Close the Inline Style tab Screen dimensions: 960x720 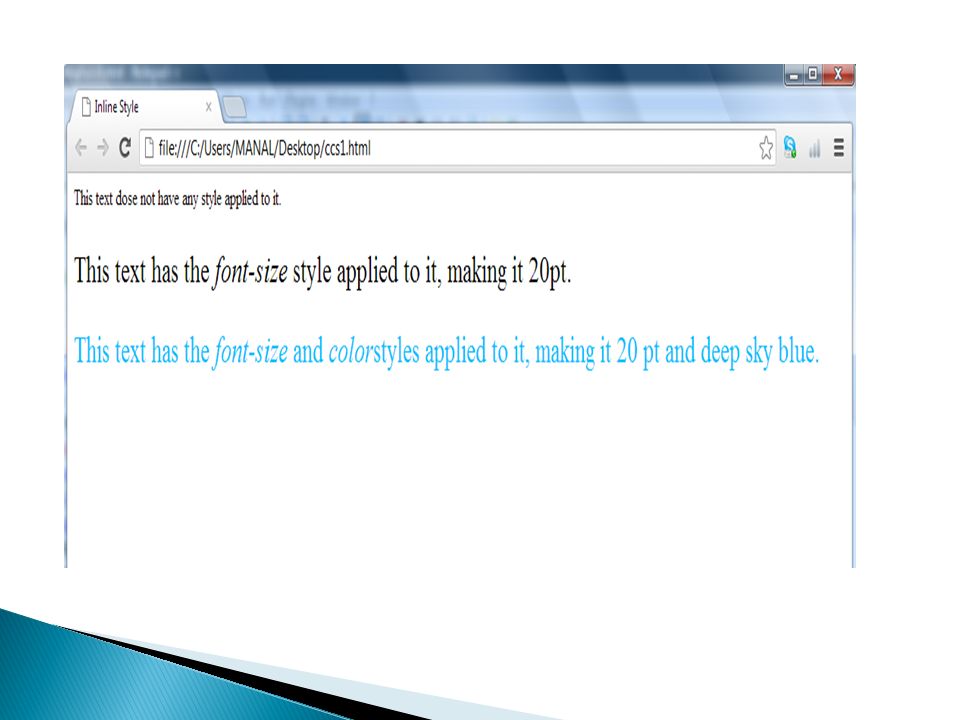pyautogui.click(x=209, y=107)
